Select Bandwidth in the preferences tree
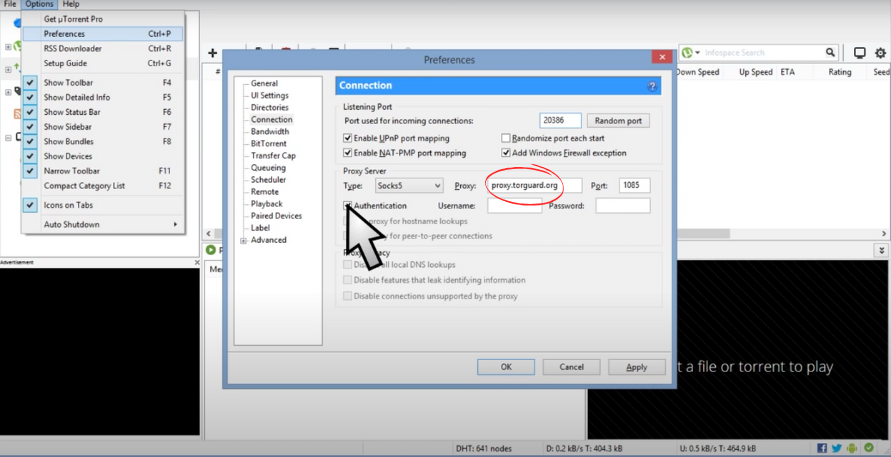The image size is (891, 457). (270, 131)
